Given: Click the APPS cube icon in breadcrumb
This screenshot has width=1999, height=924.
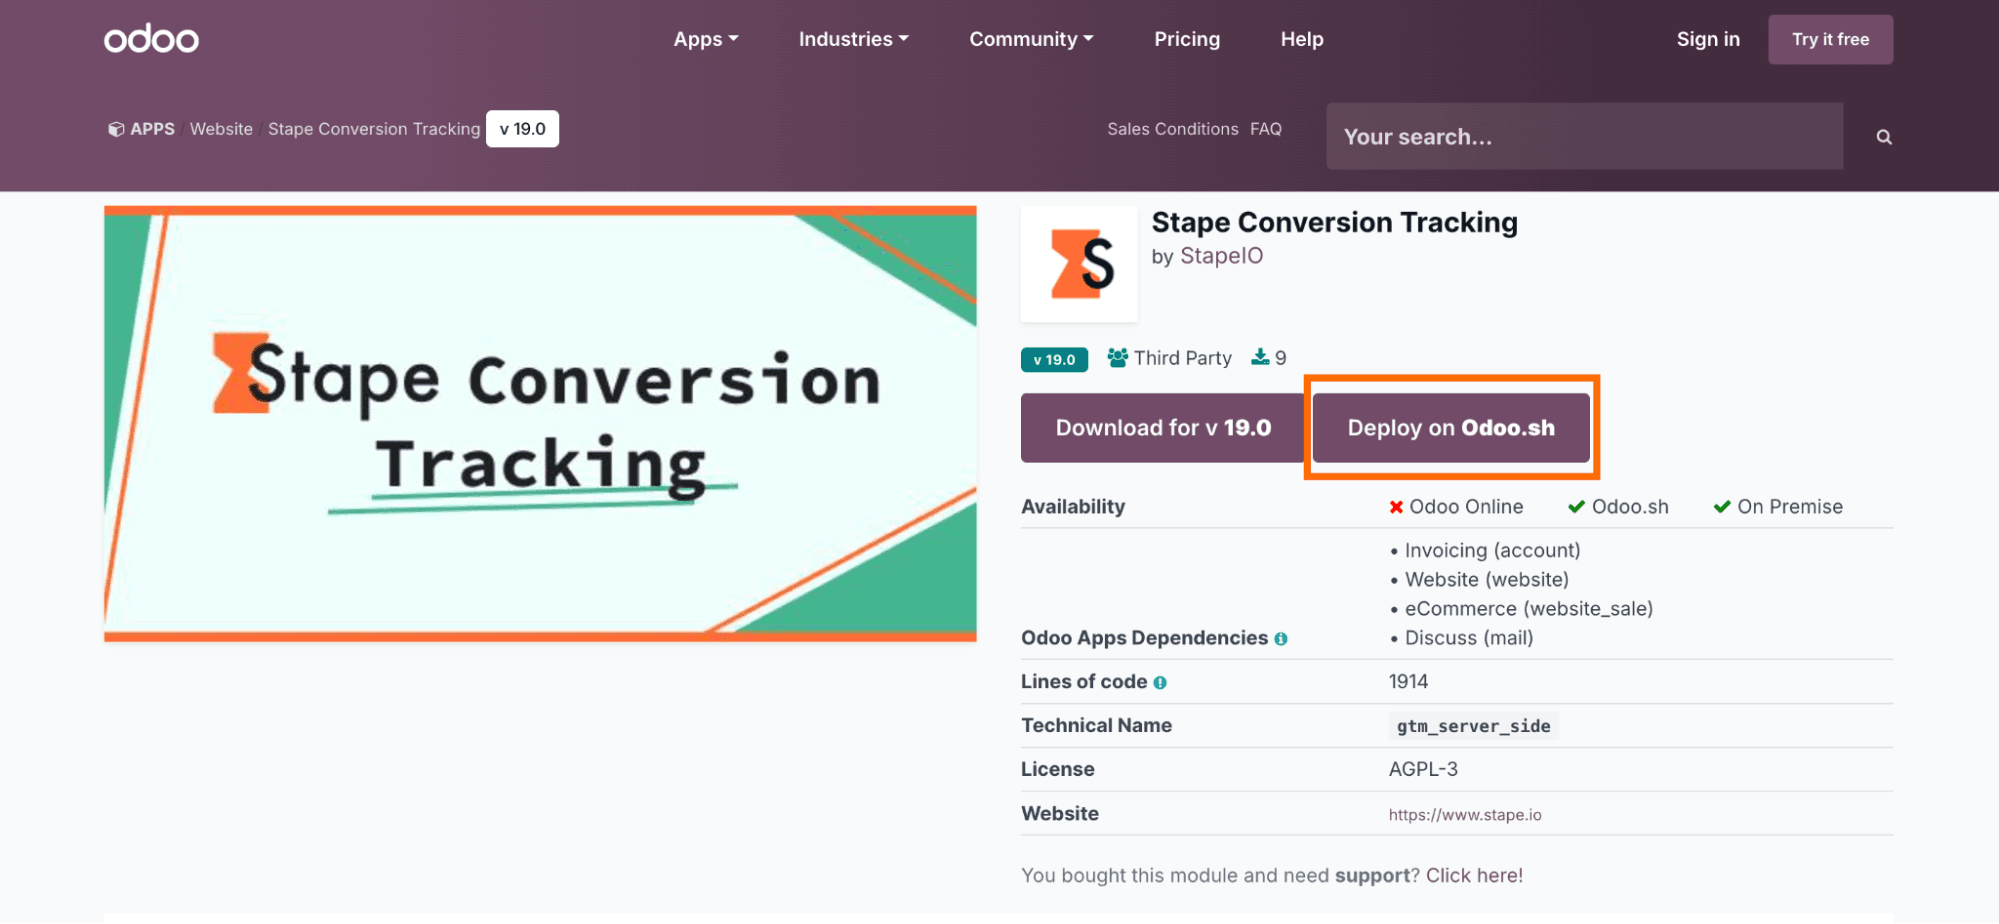Looking at the screenshot, I should pos(116,128).
